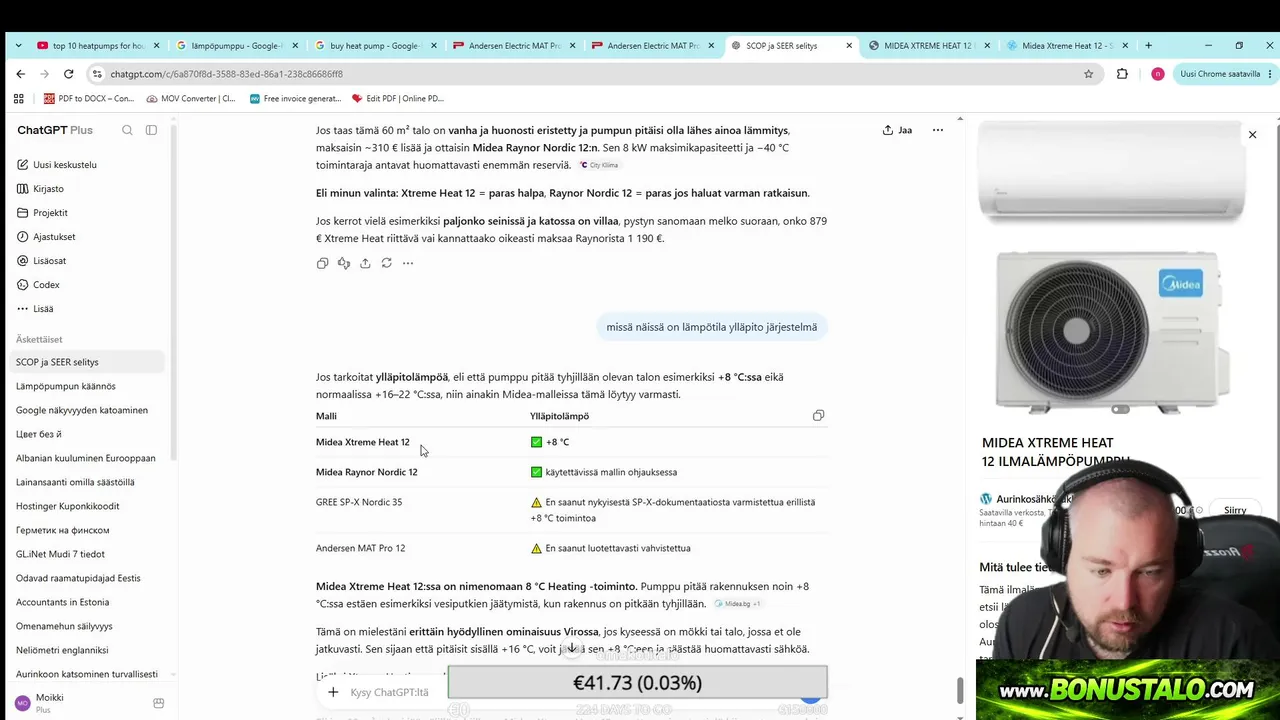The image size is (1280, 720).
Task: Open the Chrome profile avatar
Action: click(x=1157, y=74)
